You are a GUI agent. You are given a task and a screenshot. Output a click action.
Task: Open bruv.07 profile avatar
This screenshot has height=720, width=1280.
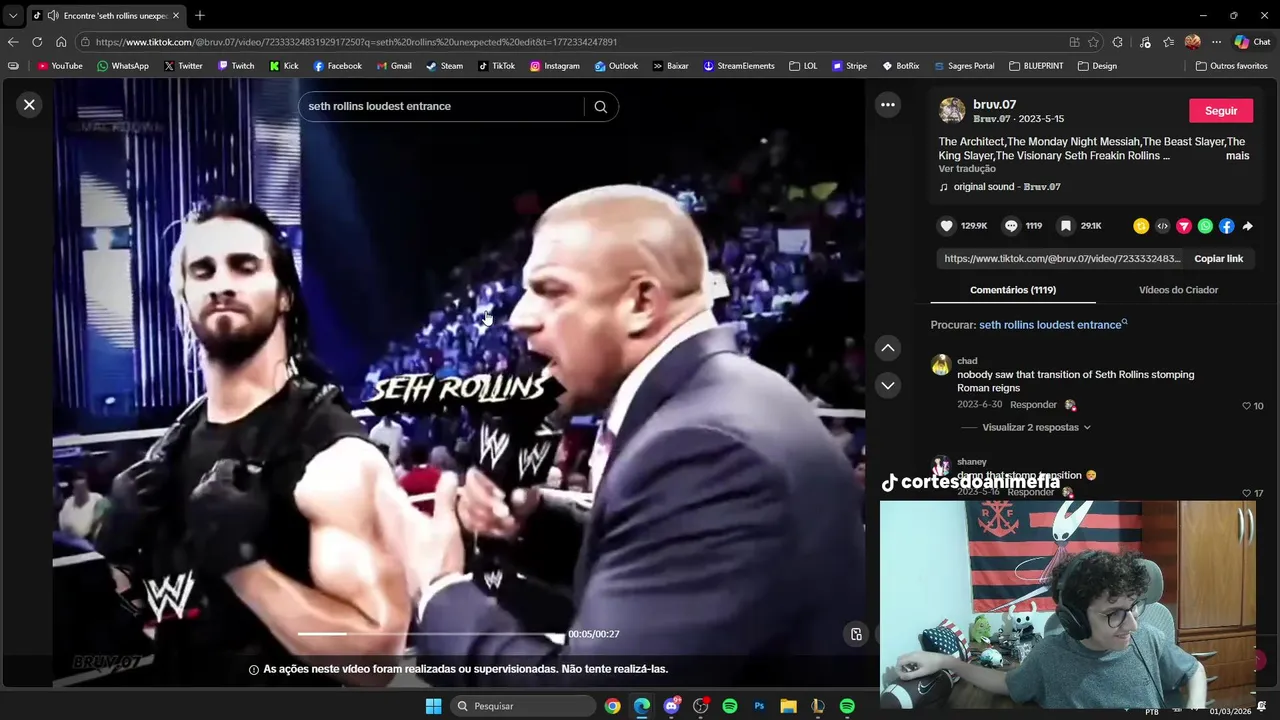pos(952,111)
